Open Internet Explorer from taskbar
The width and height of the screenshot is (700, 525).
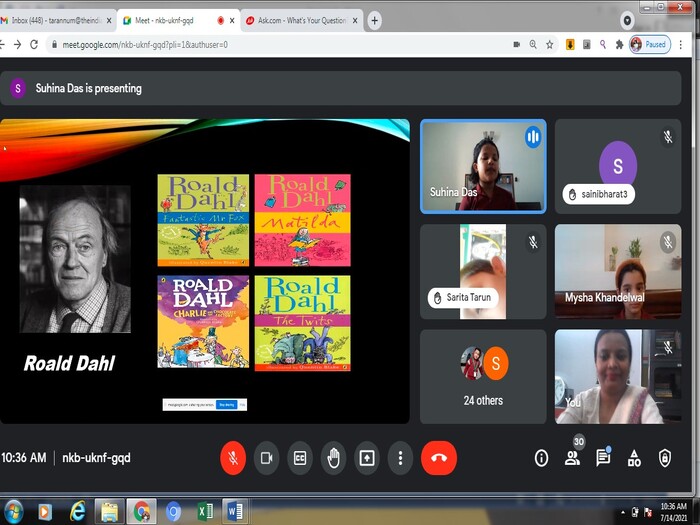77,512
